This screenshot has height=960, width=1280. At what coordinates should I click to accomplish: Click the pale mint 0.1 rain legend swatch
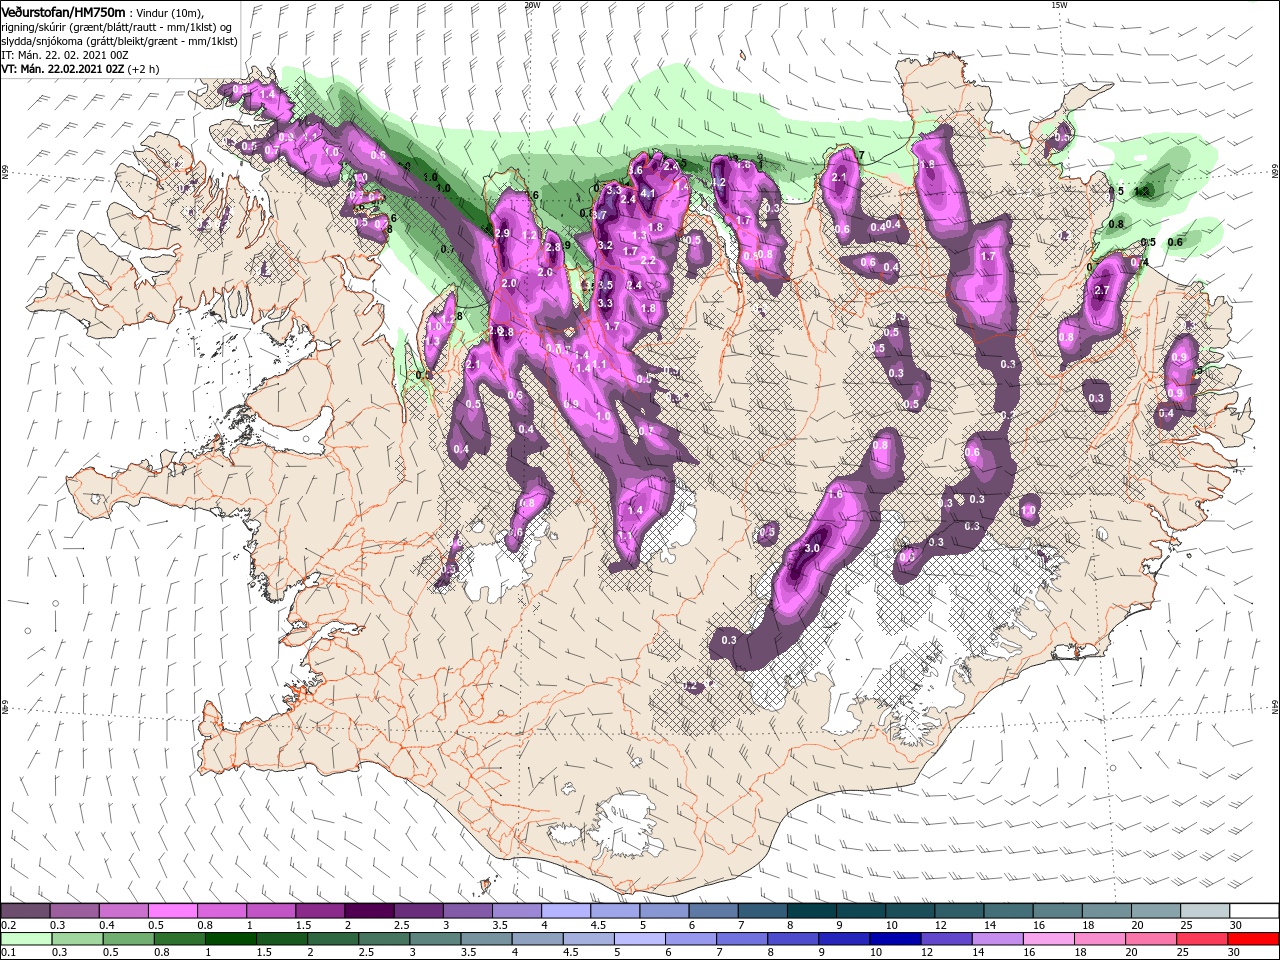point(25,939)
